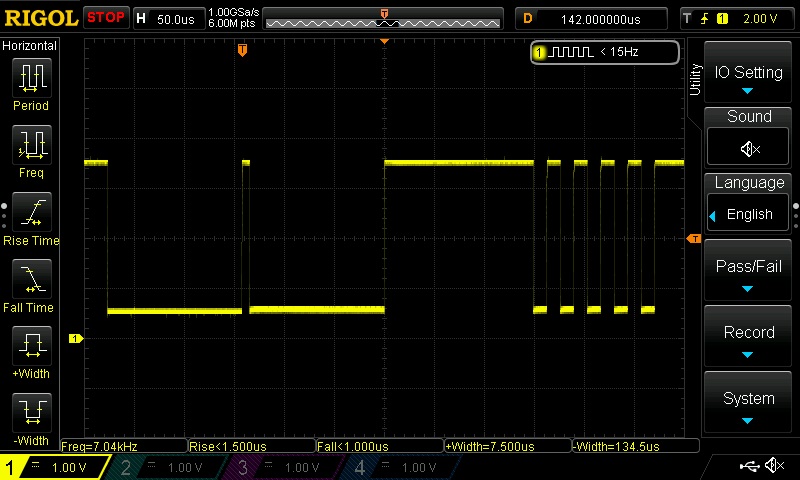This screenshot has height=480, width=800.
Task: Open the IO Setting submenu
Action: [x=749, y=78]
